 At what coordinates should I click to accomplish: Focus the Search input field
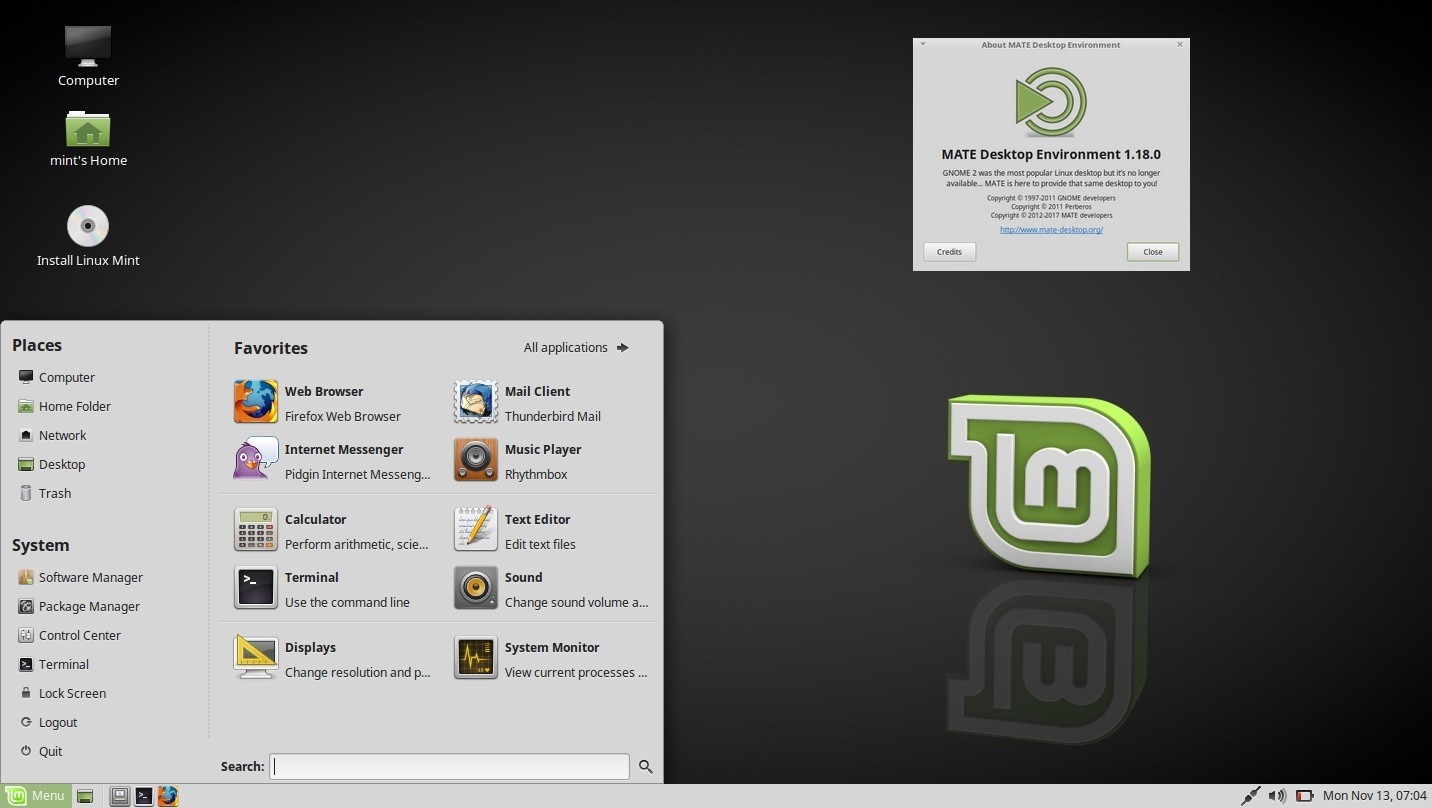449,766
